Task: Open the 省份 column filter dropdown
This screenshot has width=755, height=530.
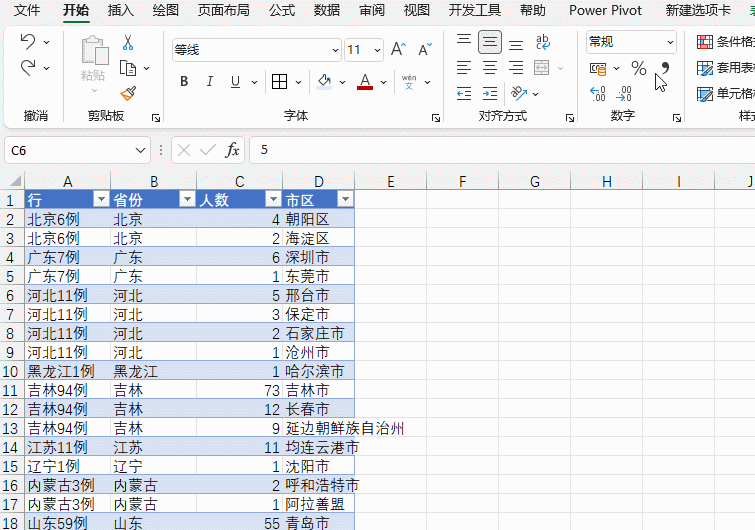Action: click(x=187, y=199)
